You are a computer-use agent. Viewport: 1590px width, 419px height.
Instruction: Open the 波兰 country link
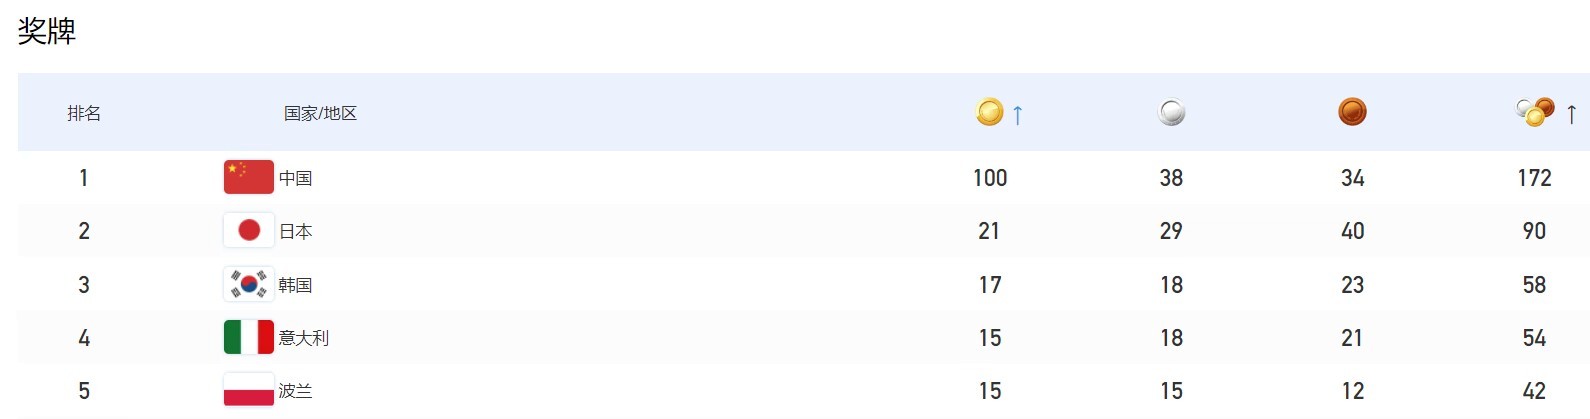click(296, 391)
